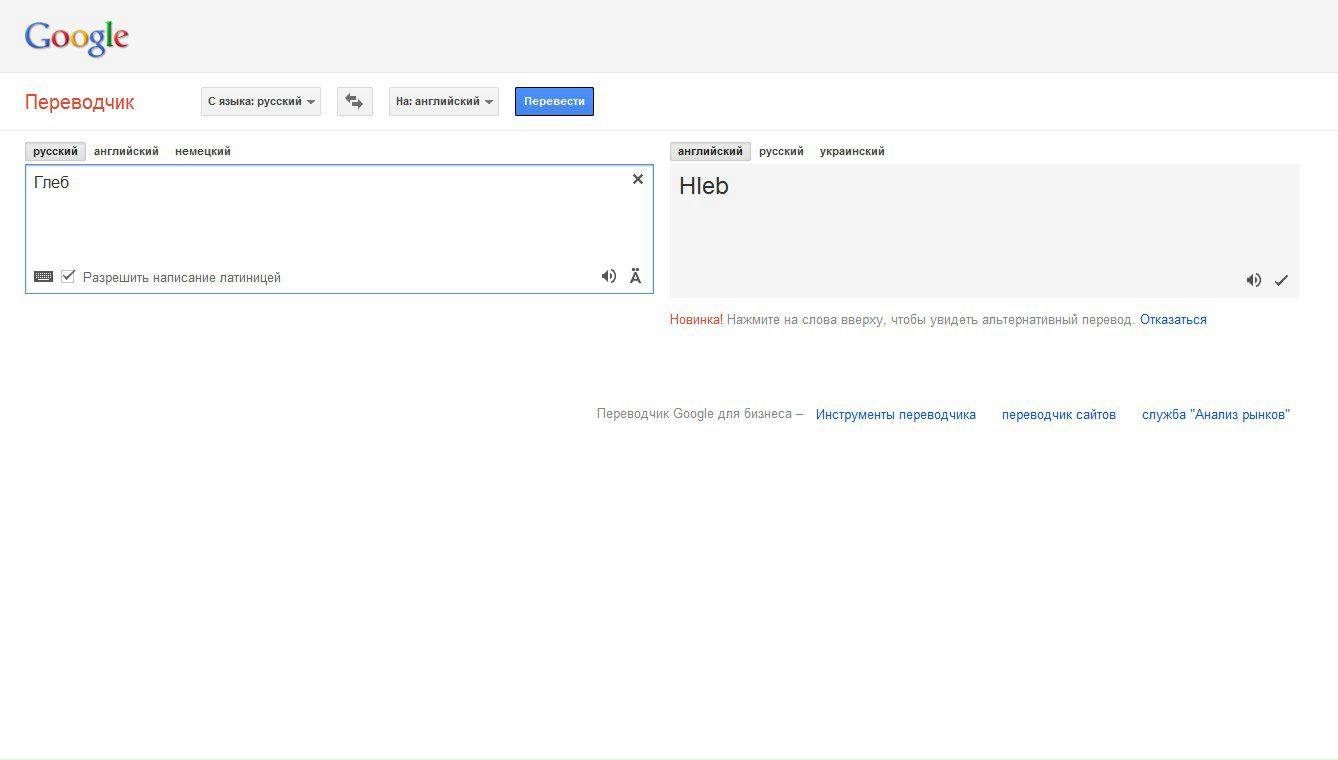Screen dimensions: 1338x760
Task: Click the Ä transliteration icon
Action: pyautogui.click(x=635, y=277)
